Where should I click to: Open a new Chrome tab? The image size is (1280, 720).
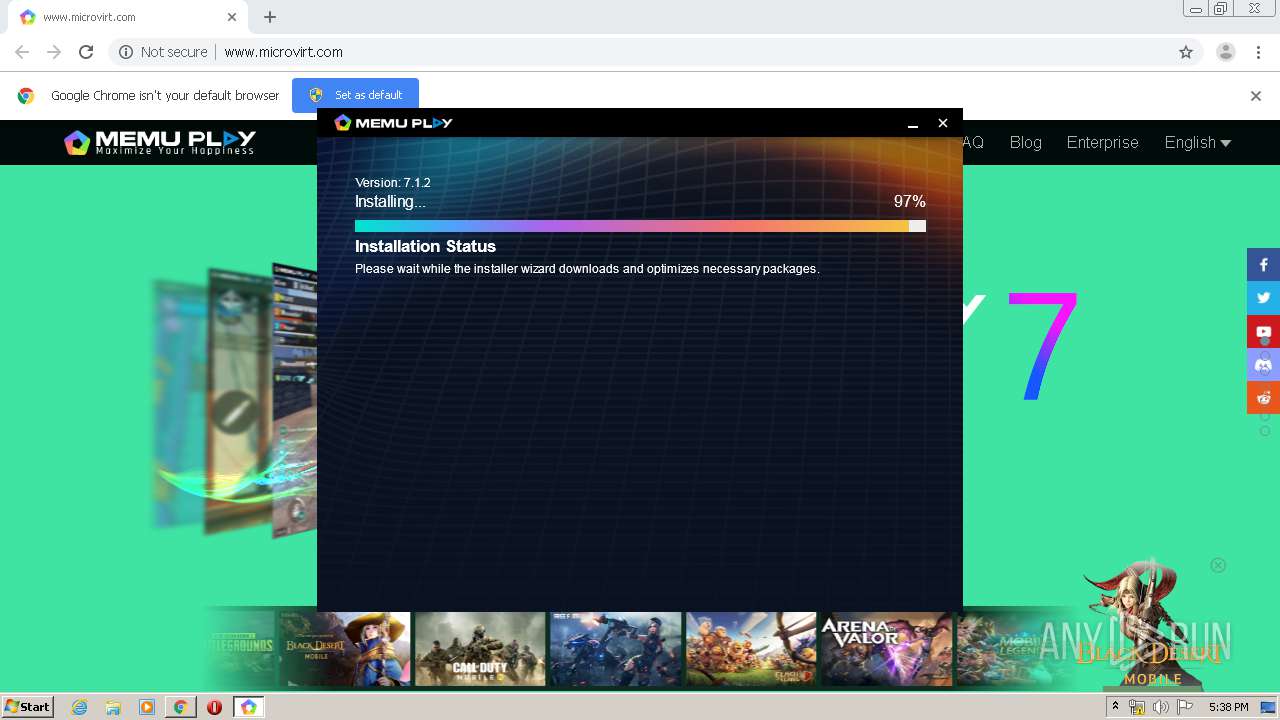click(x=270, y=17)
